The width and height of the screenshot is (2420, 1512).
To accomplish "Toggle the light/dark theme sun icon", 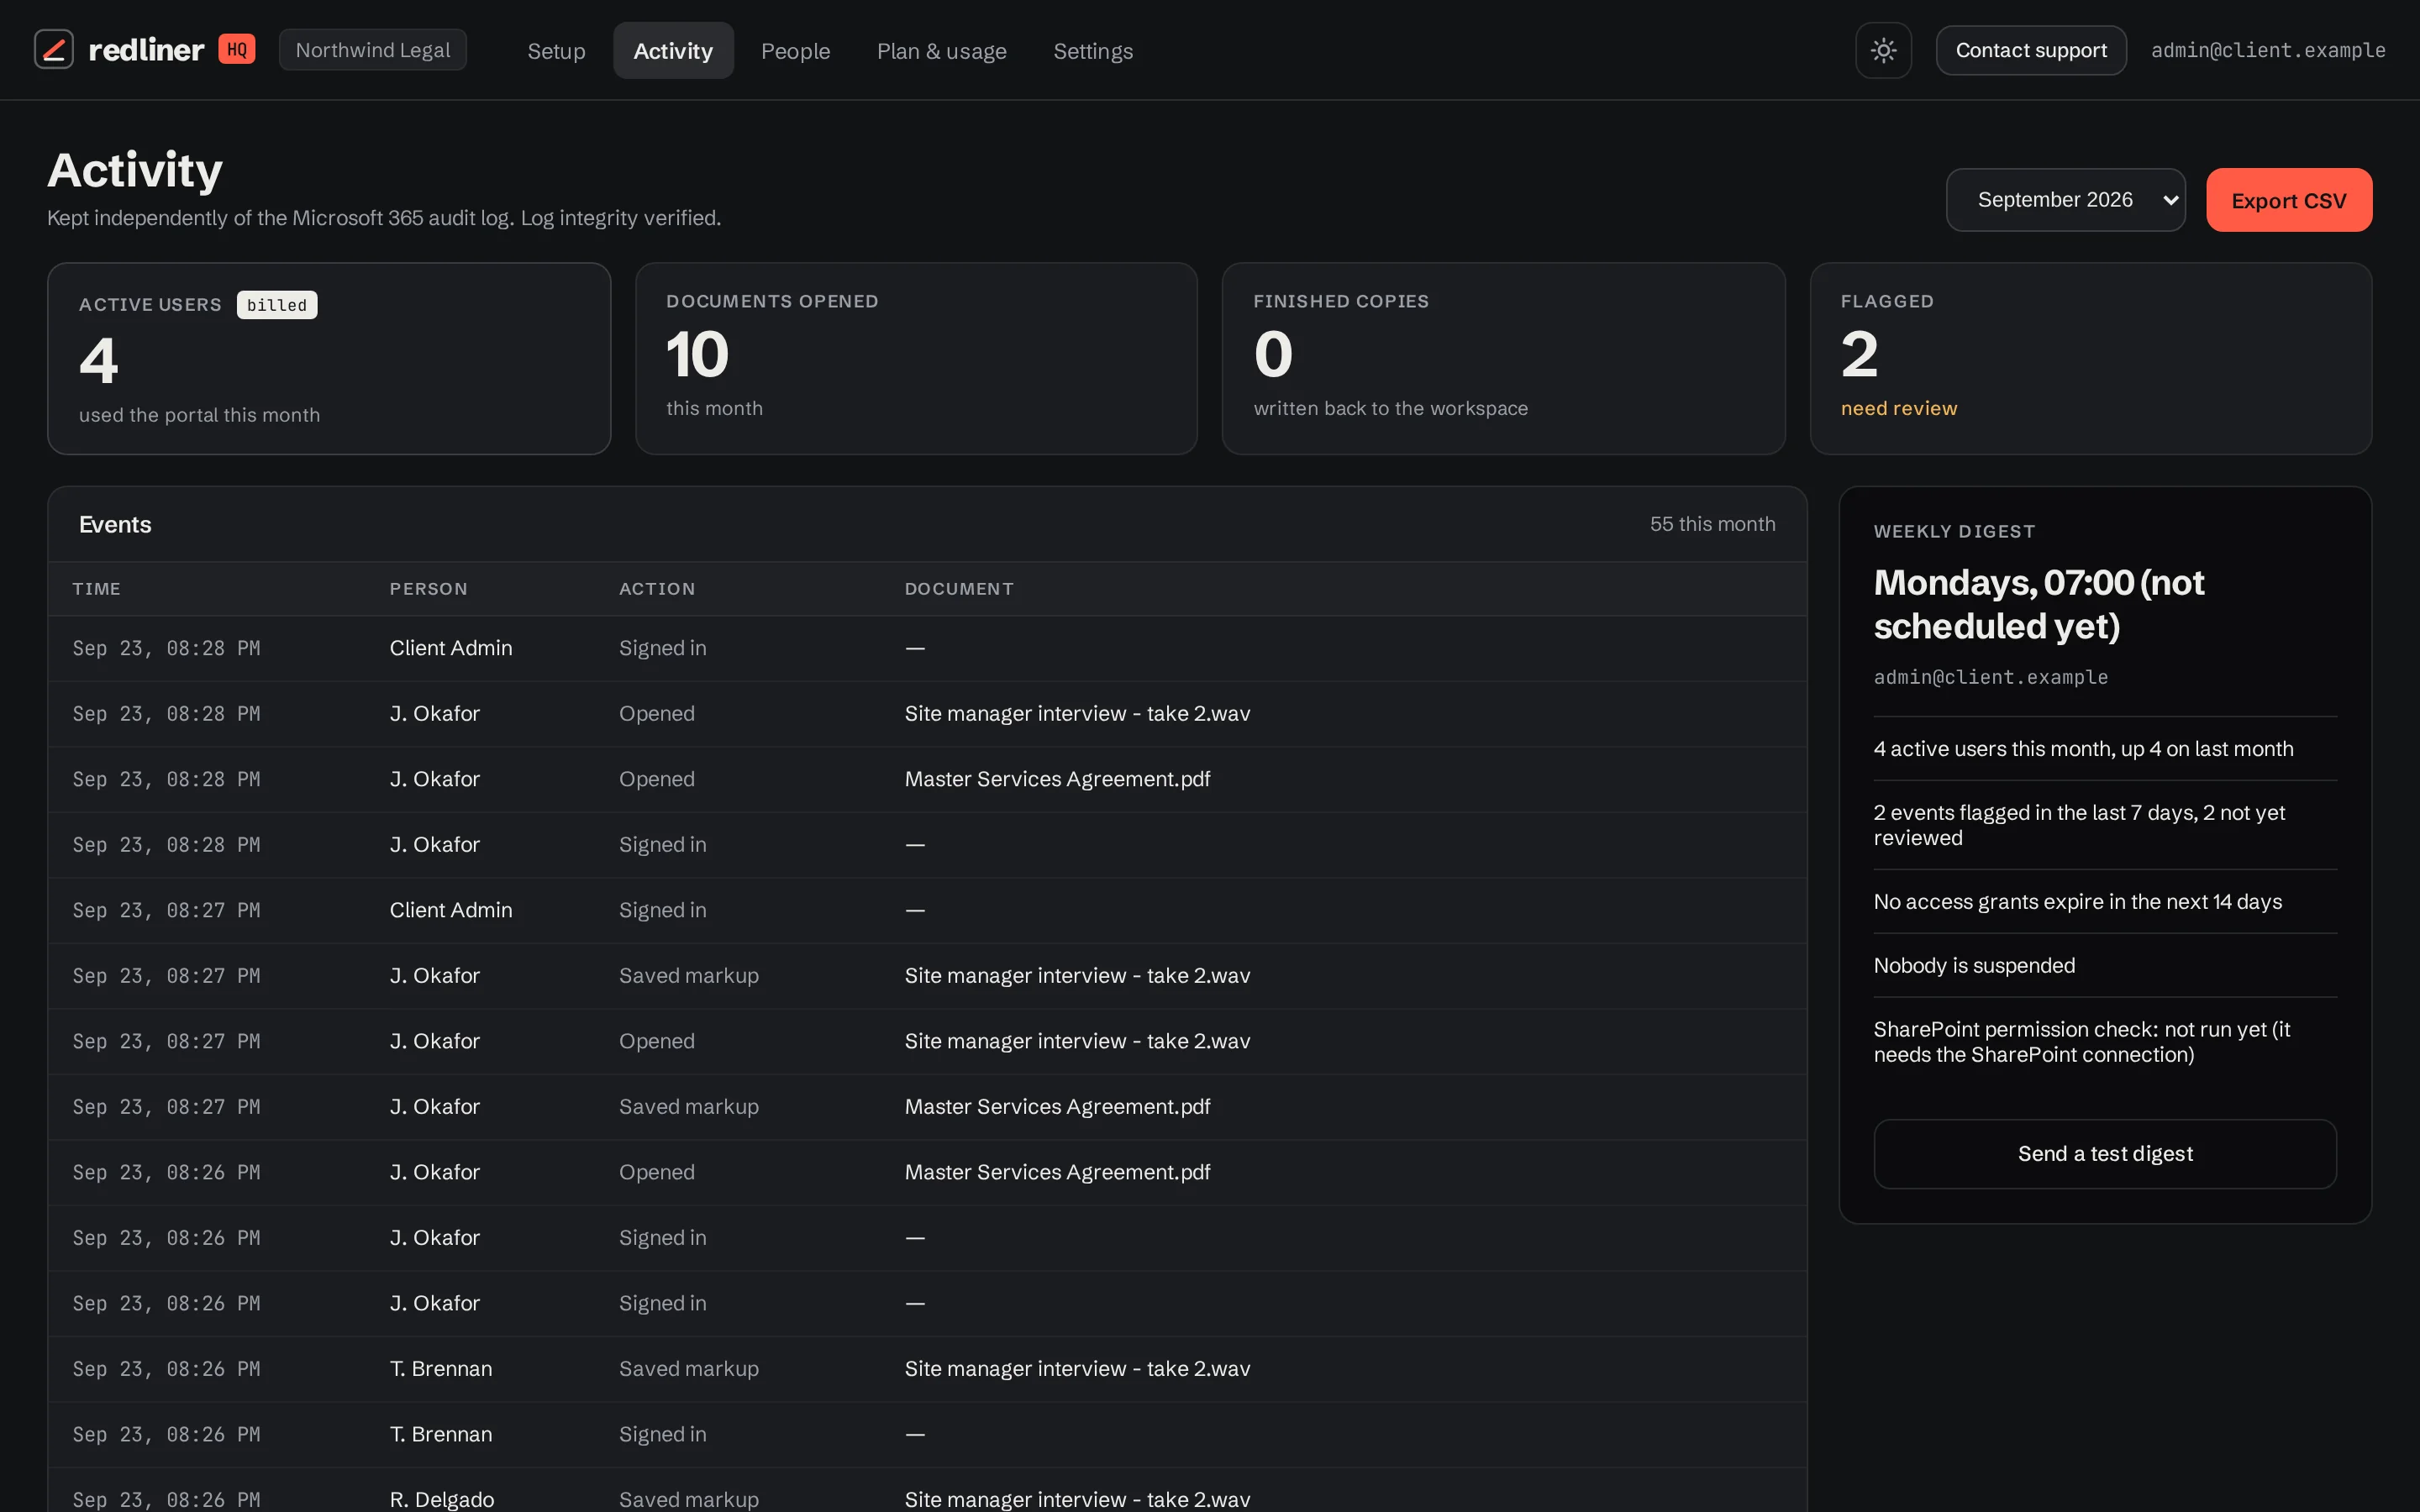I will (1883, 50).
